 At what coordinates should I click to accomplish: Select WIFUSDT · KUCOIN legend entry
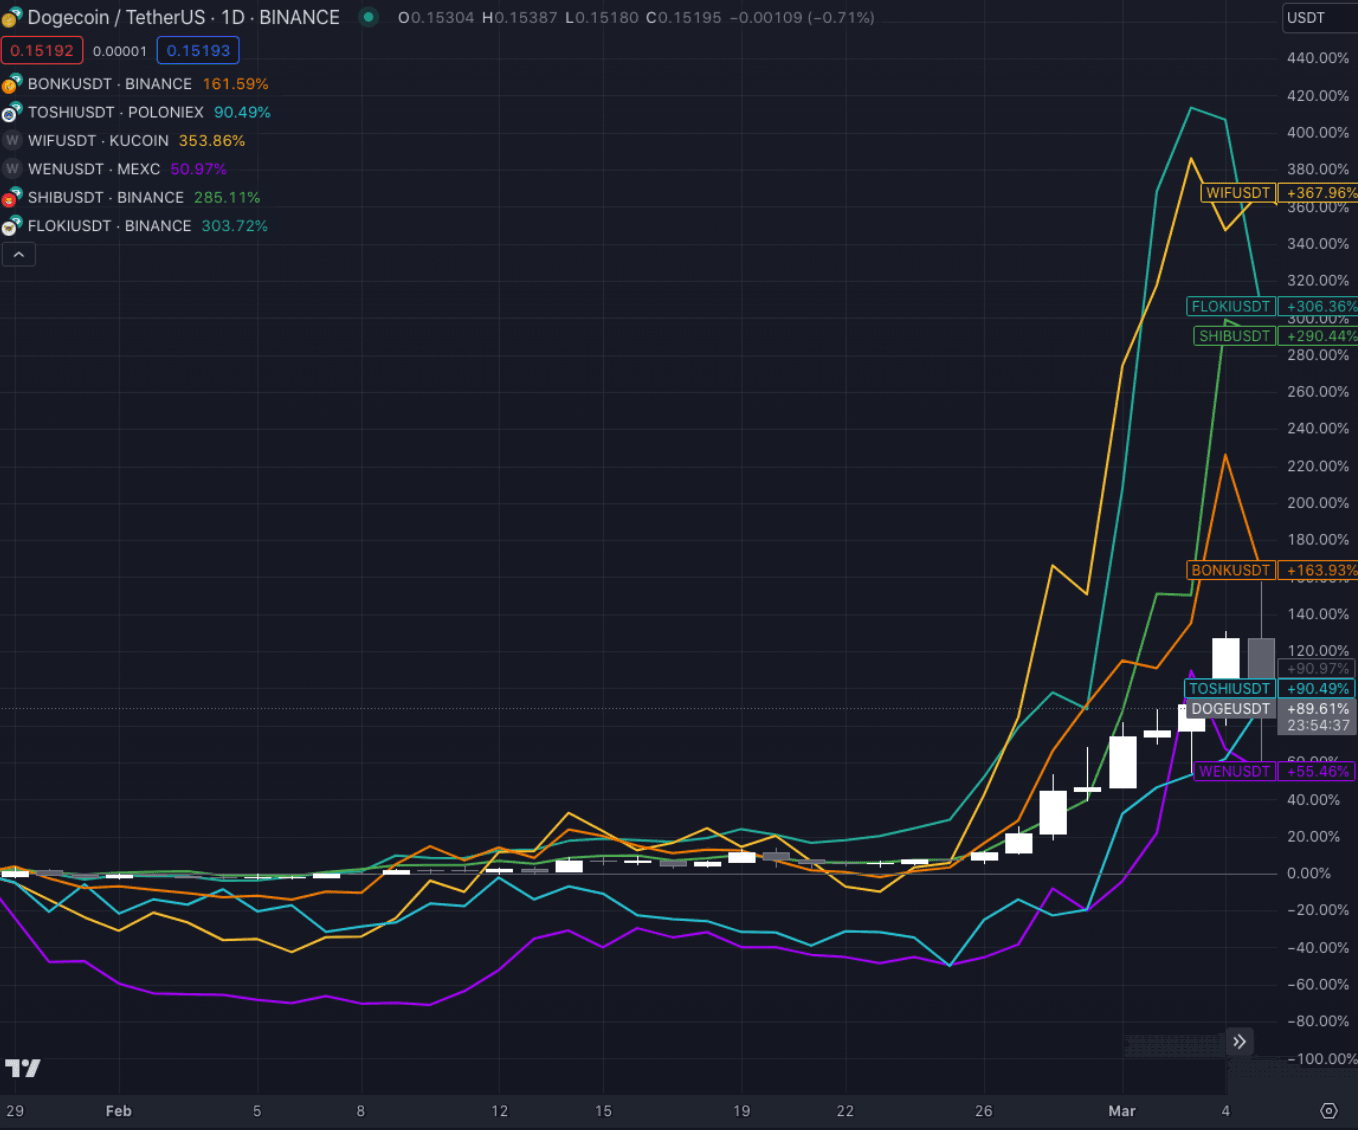(98, 141)
